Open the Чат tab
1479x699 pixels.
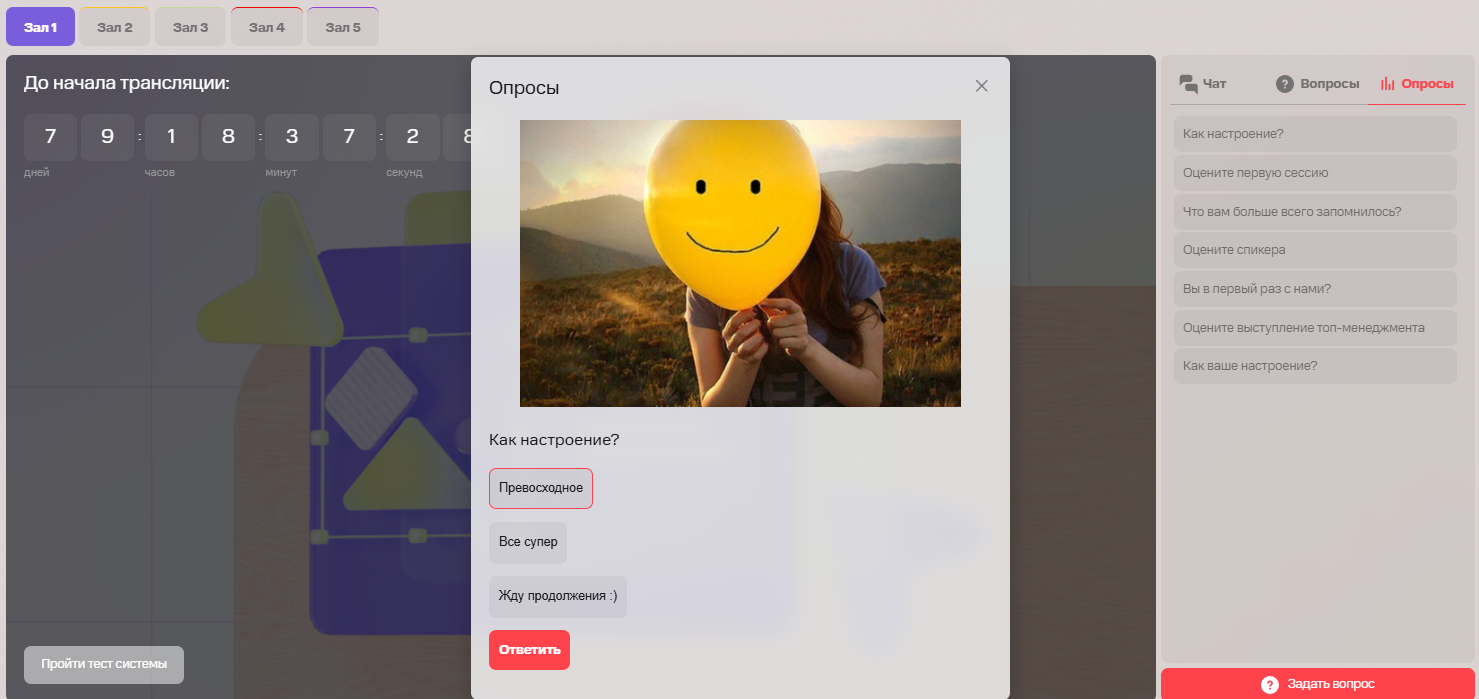click(x=1203, y=84)
